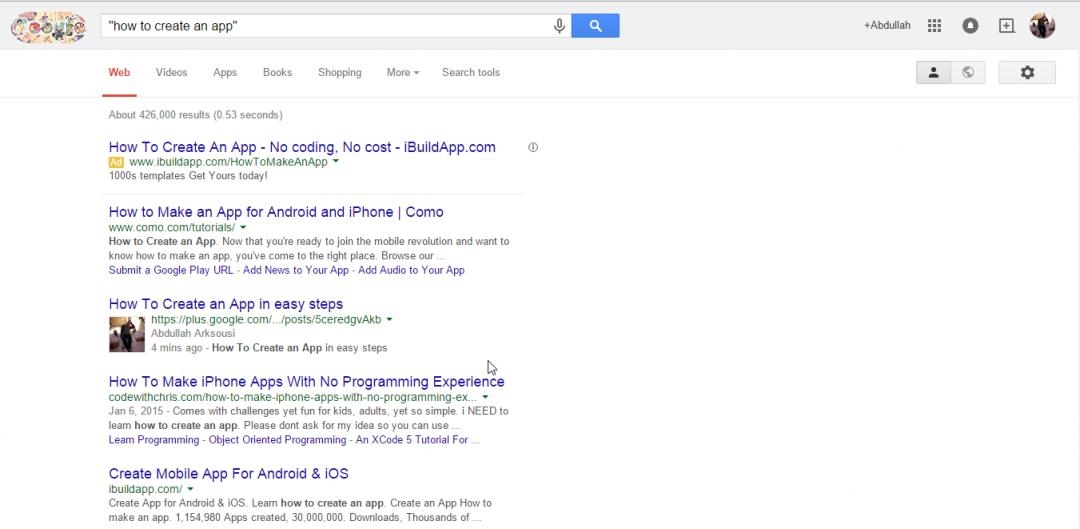
Task: Click '1000s templates Get Yours today!' text
Action: click(188, 176)
